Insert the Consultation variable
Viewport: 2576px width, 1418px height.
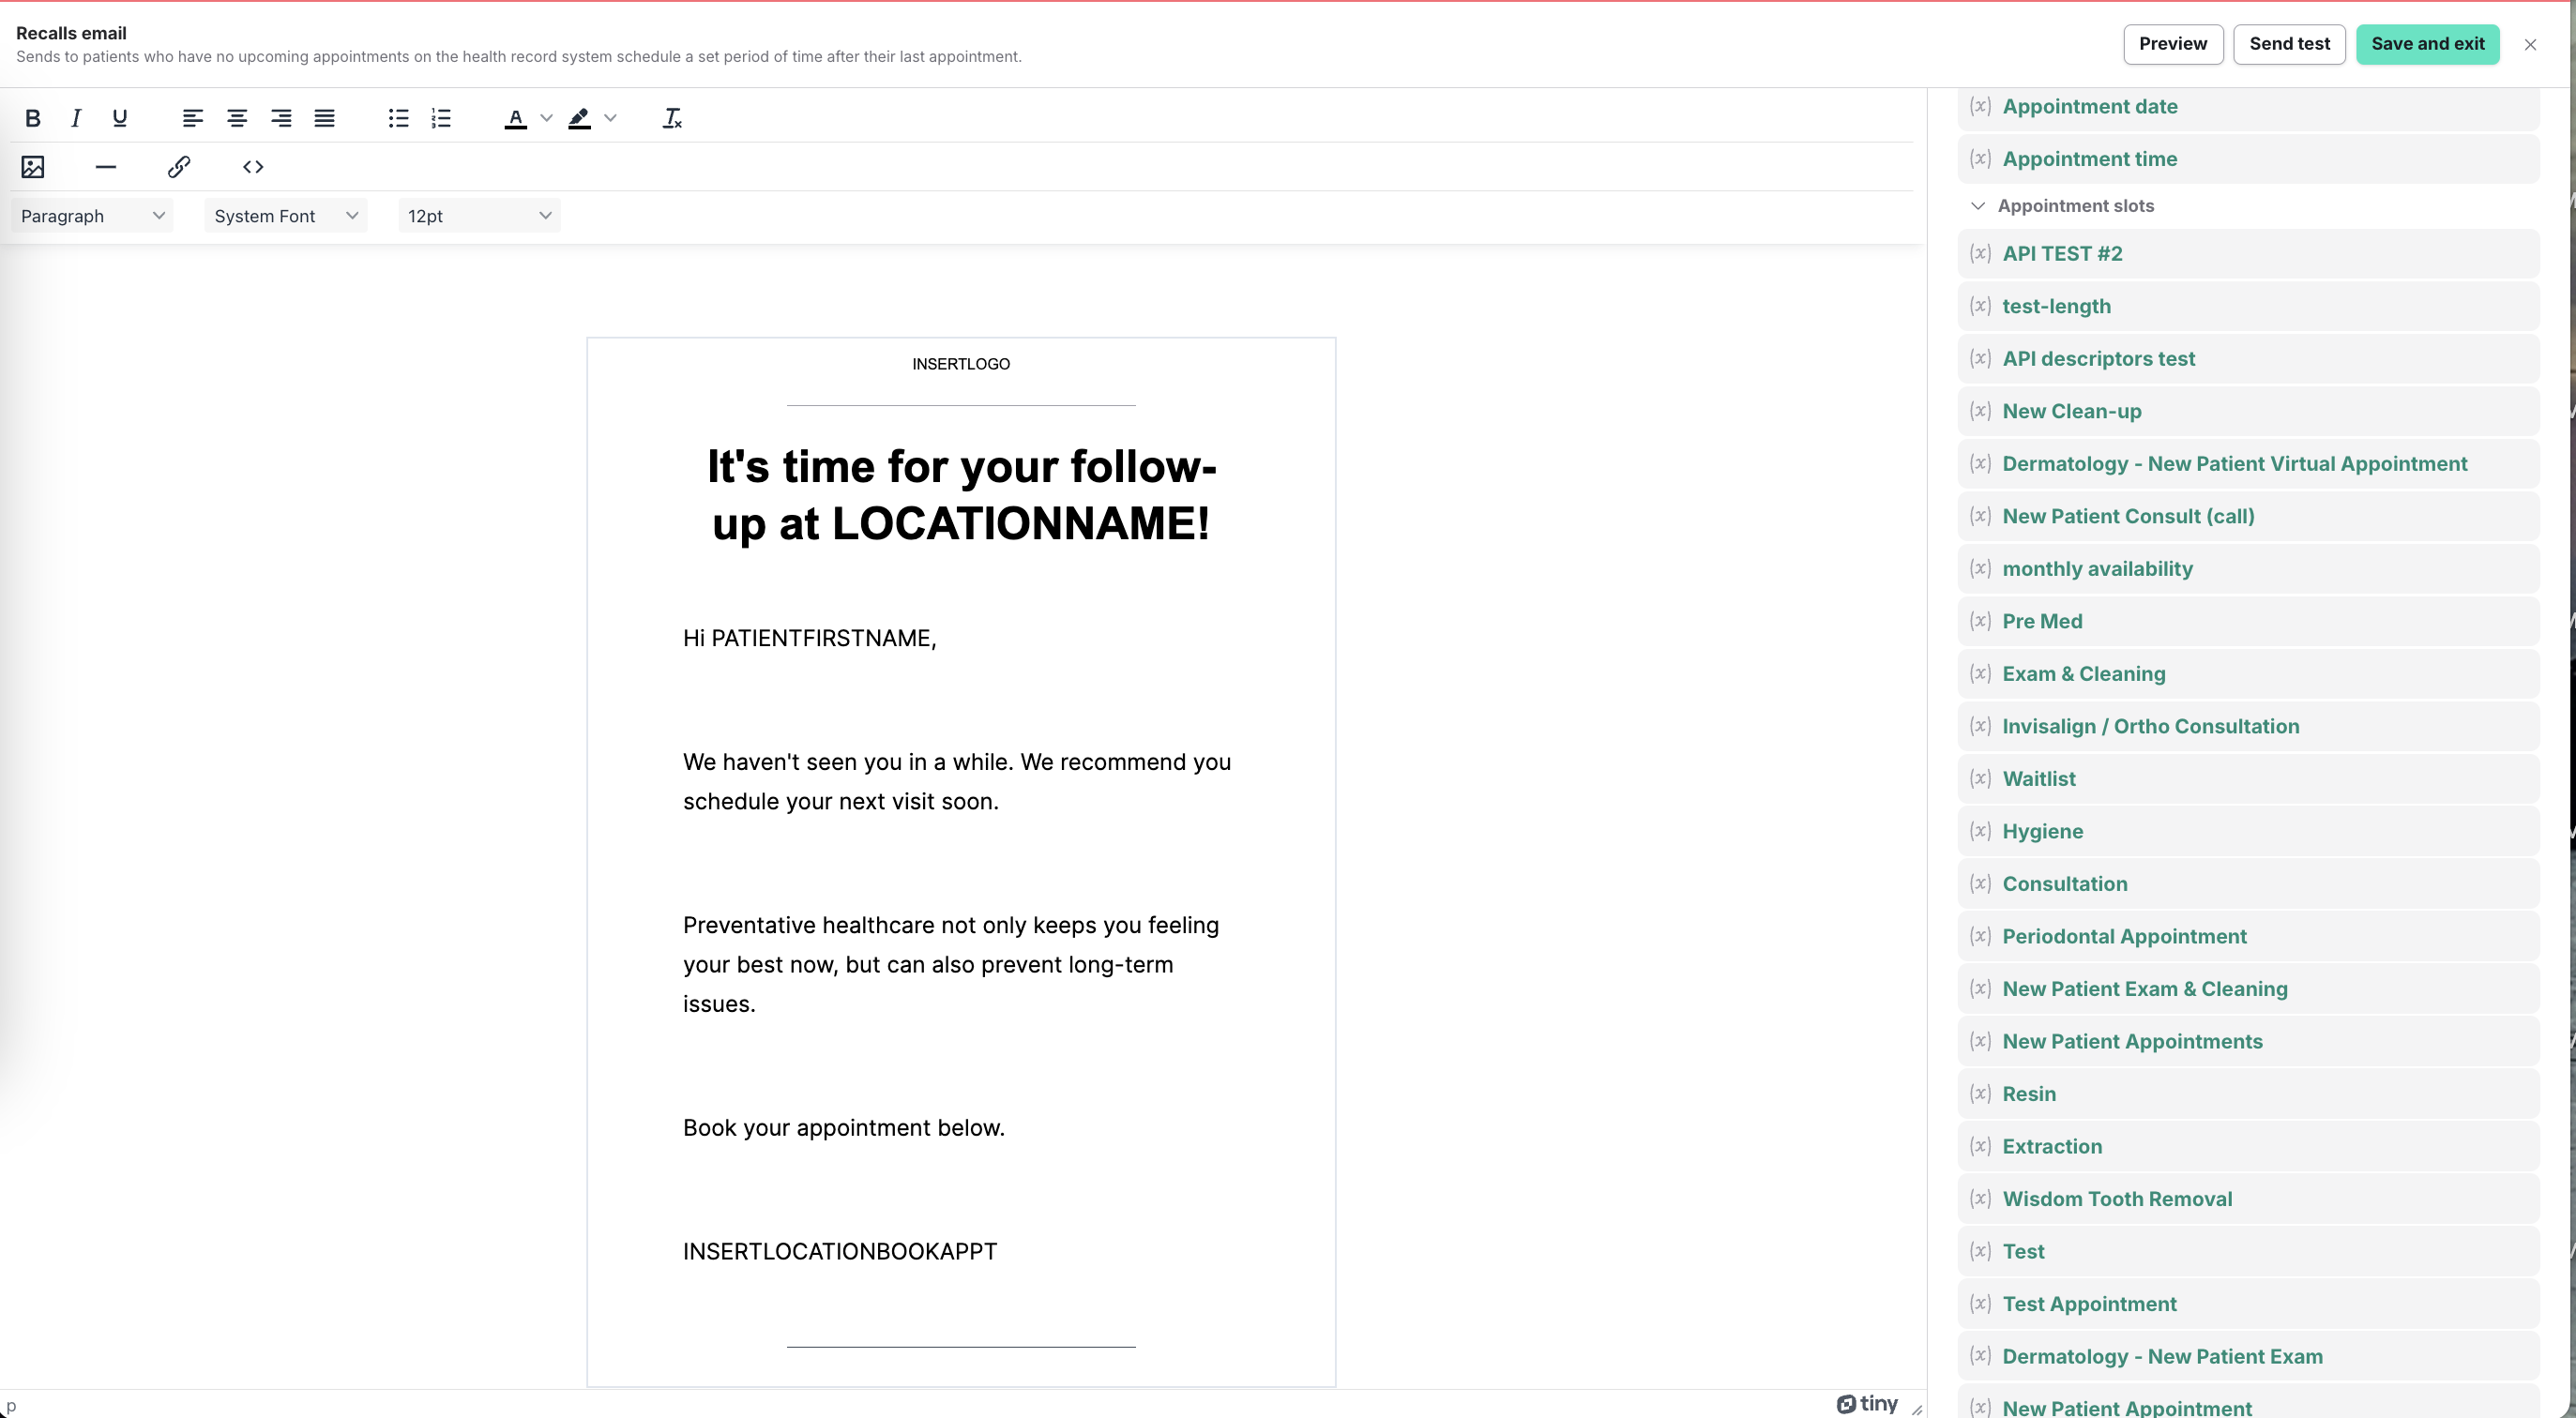[x=2248, y=884]
